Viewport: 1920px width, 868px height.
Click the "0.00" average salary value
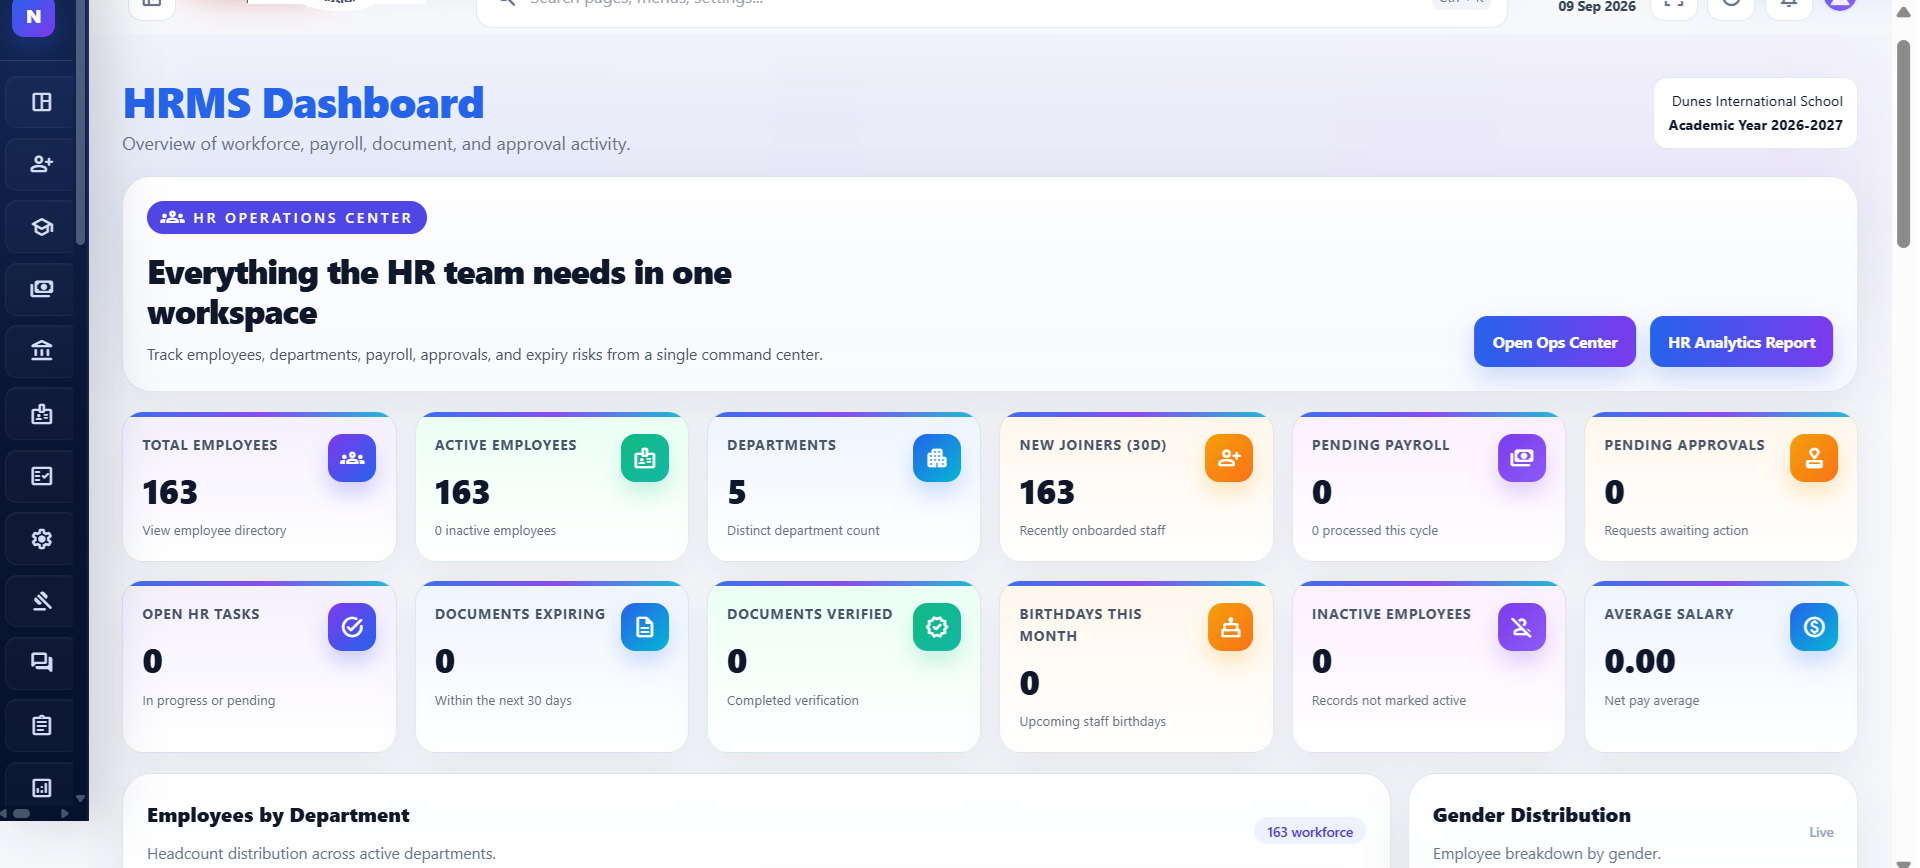pos(1640,661)
